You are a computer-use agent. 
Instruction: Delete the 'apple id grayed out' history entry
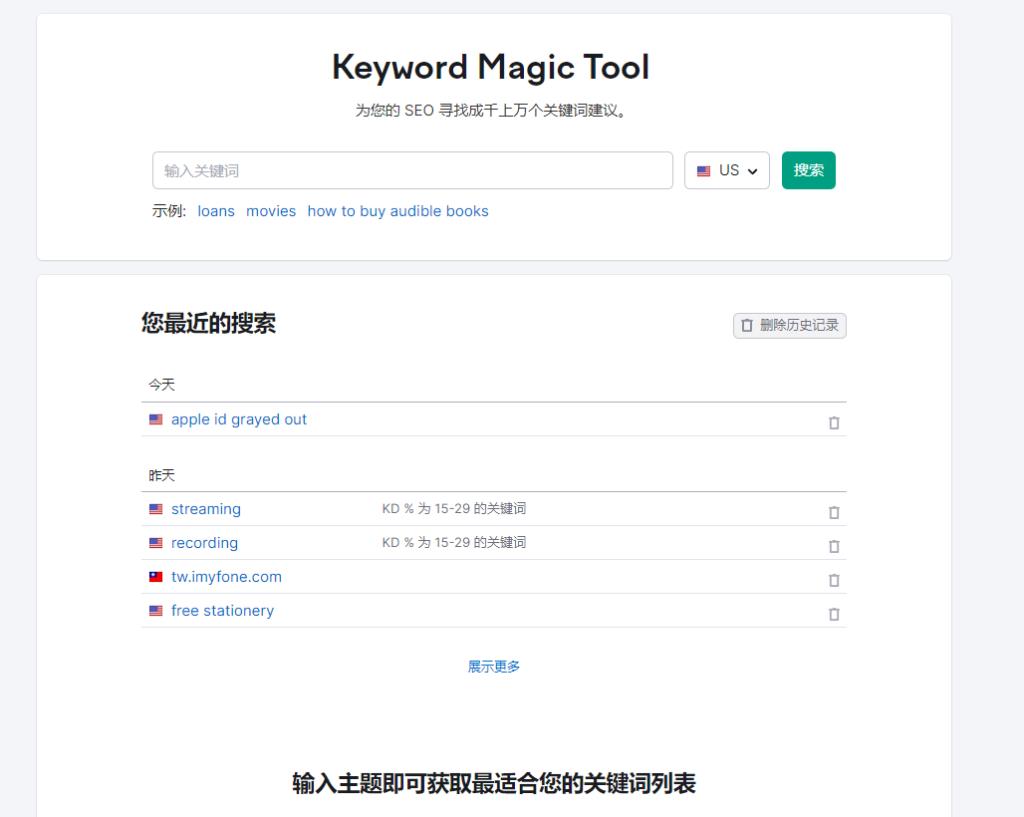pyautogui.click(x=833, y=423)
